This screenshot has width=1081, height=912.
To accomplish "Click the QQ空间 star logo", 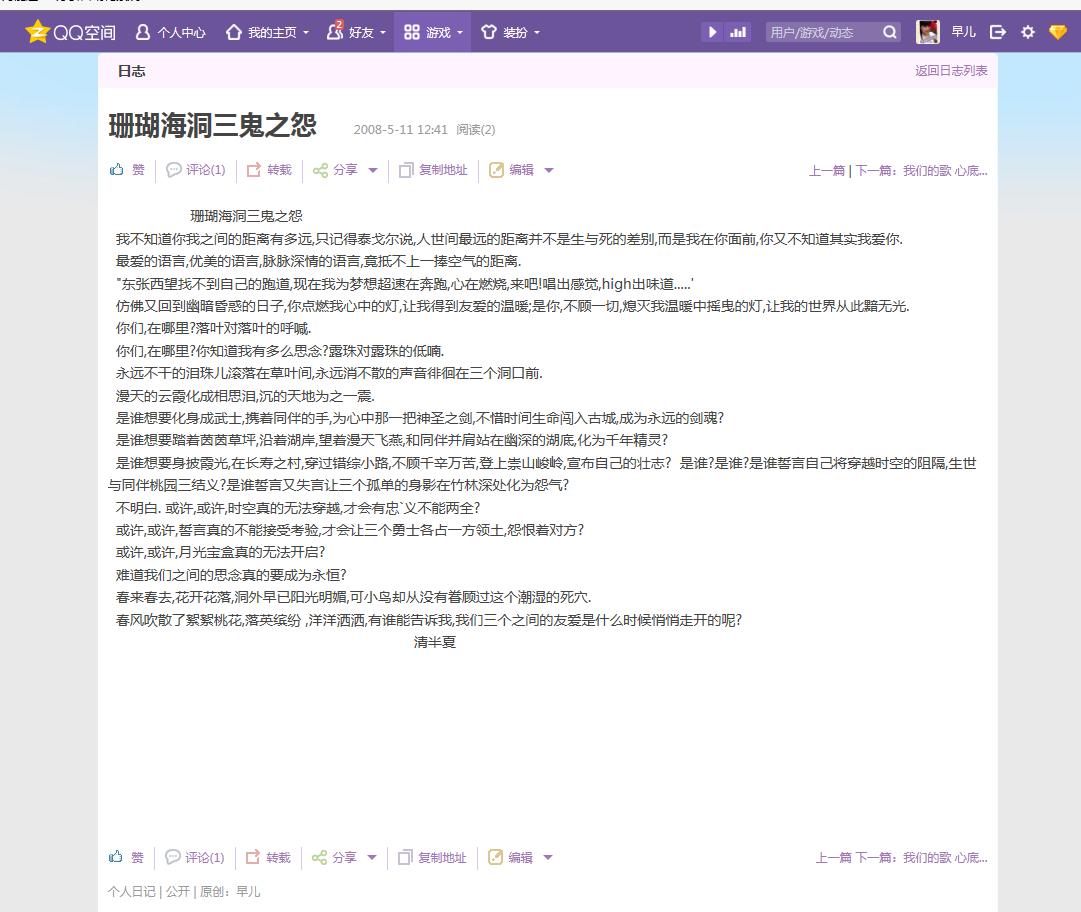I will pyautogui.click(x=37, y=32).
